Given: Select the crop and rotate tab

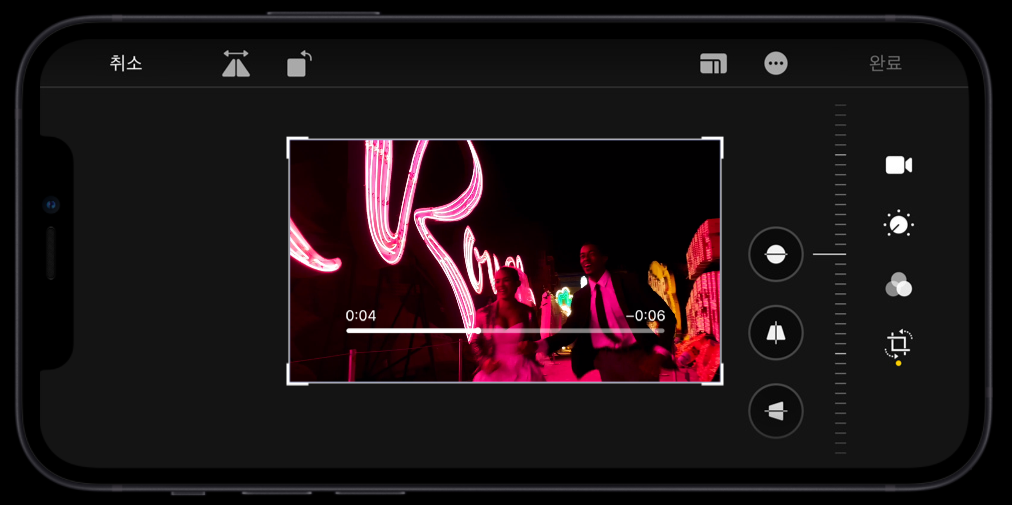Looking at the screenshot, I should tap(898, 344).
